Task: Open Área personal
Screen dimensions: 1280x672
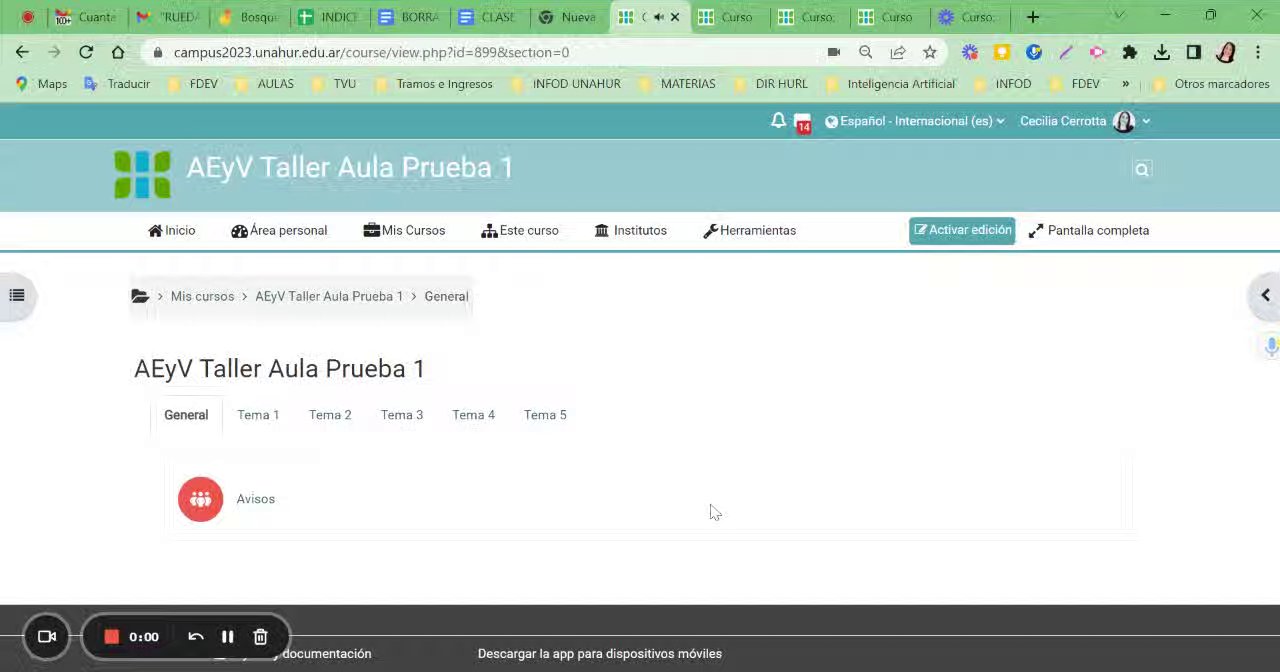Action: 279,230
